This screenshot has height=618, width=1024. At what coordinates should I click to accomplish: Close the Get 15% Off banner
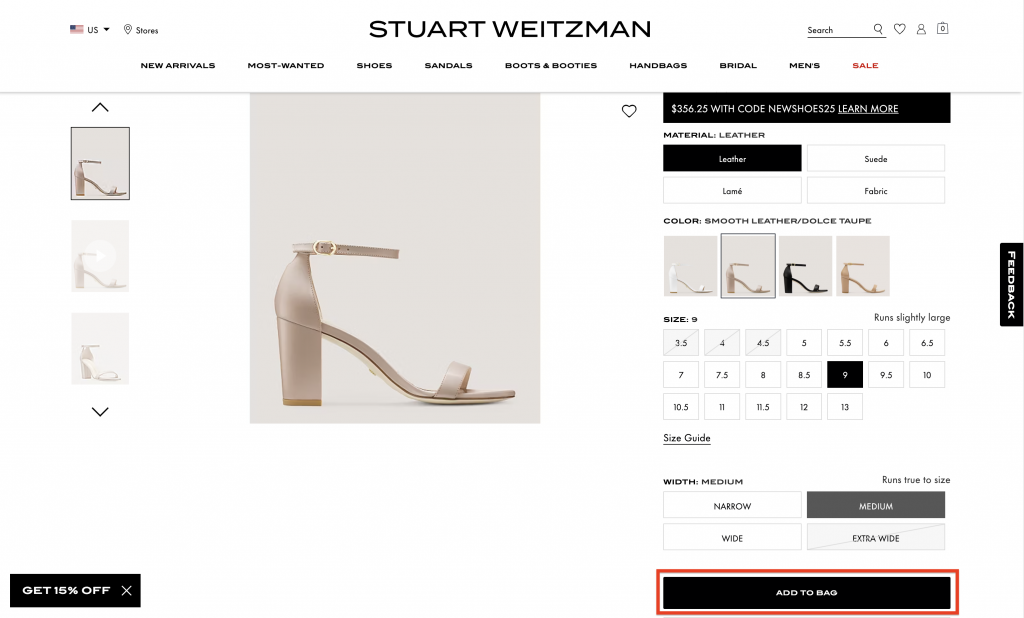[126, 590]
